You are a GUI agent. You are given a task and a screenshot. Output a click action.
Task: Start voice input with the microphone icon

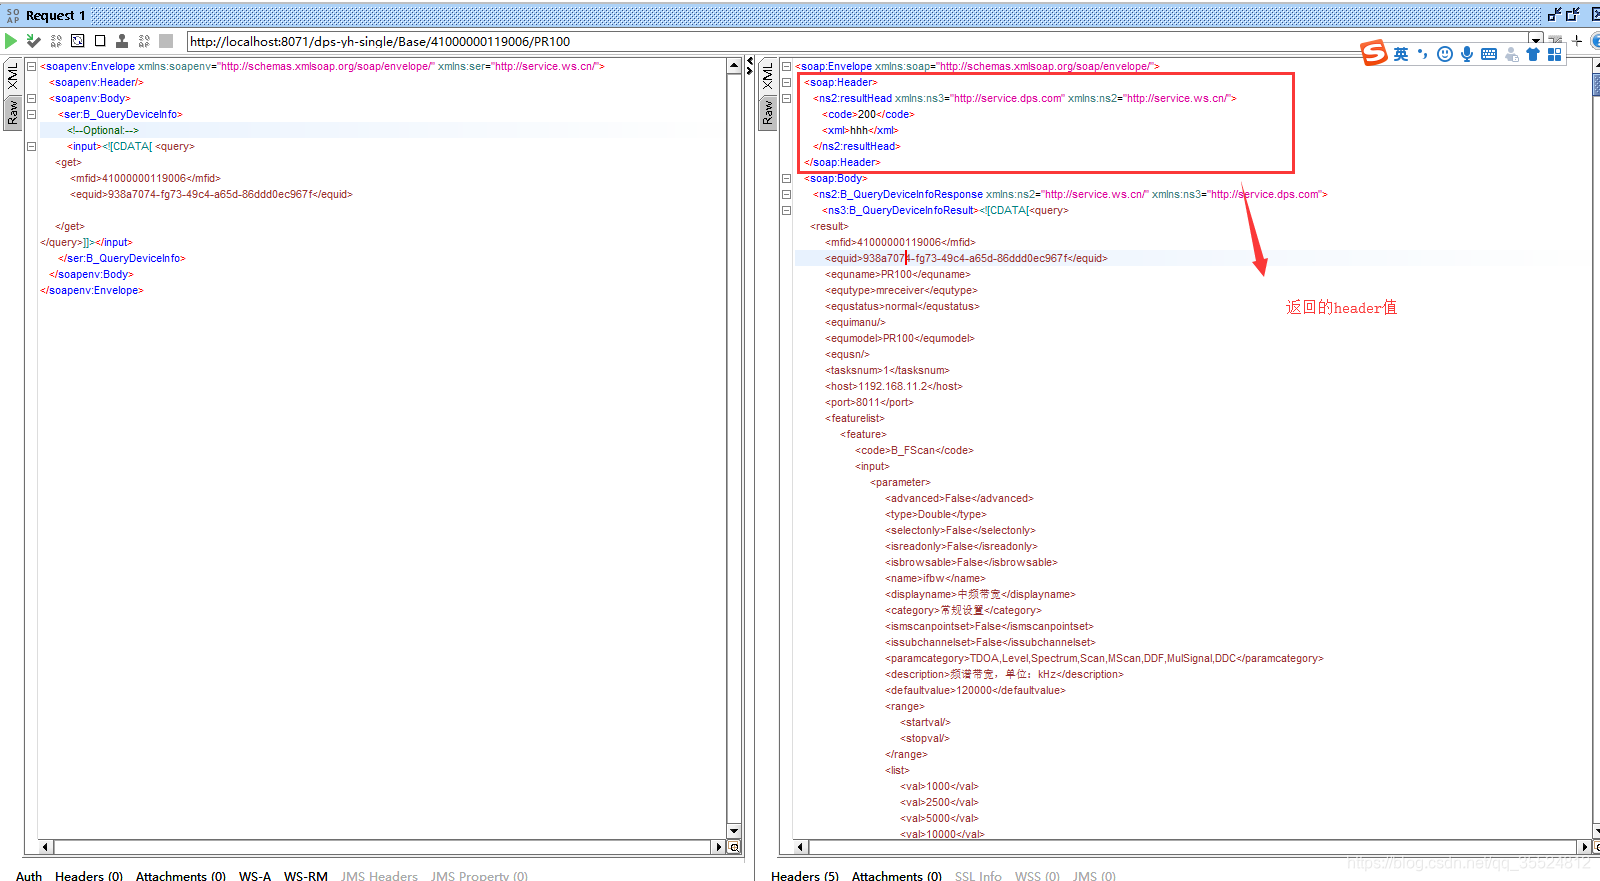pos(1467,54)
